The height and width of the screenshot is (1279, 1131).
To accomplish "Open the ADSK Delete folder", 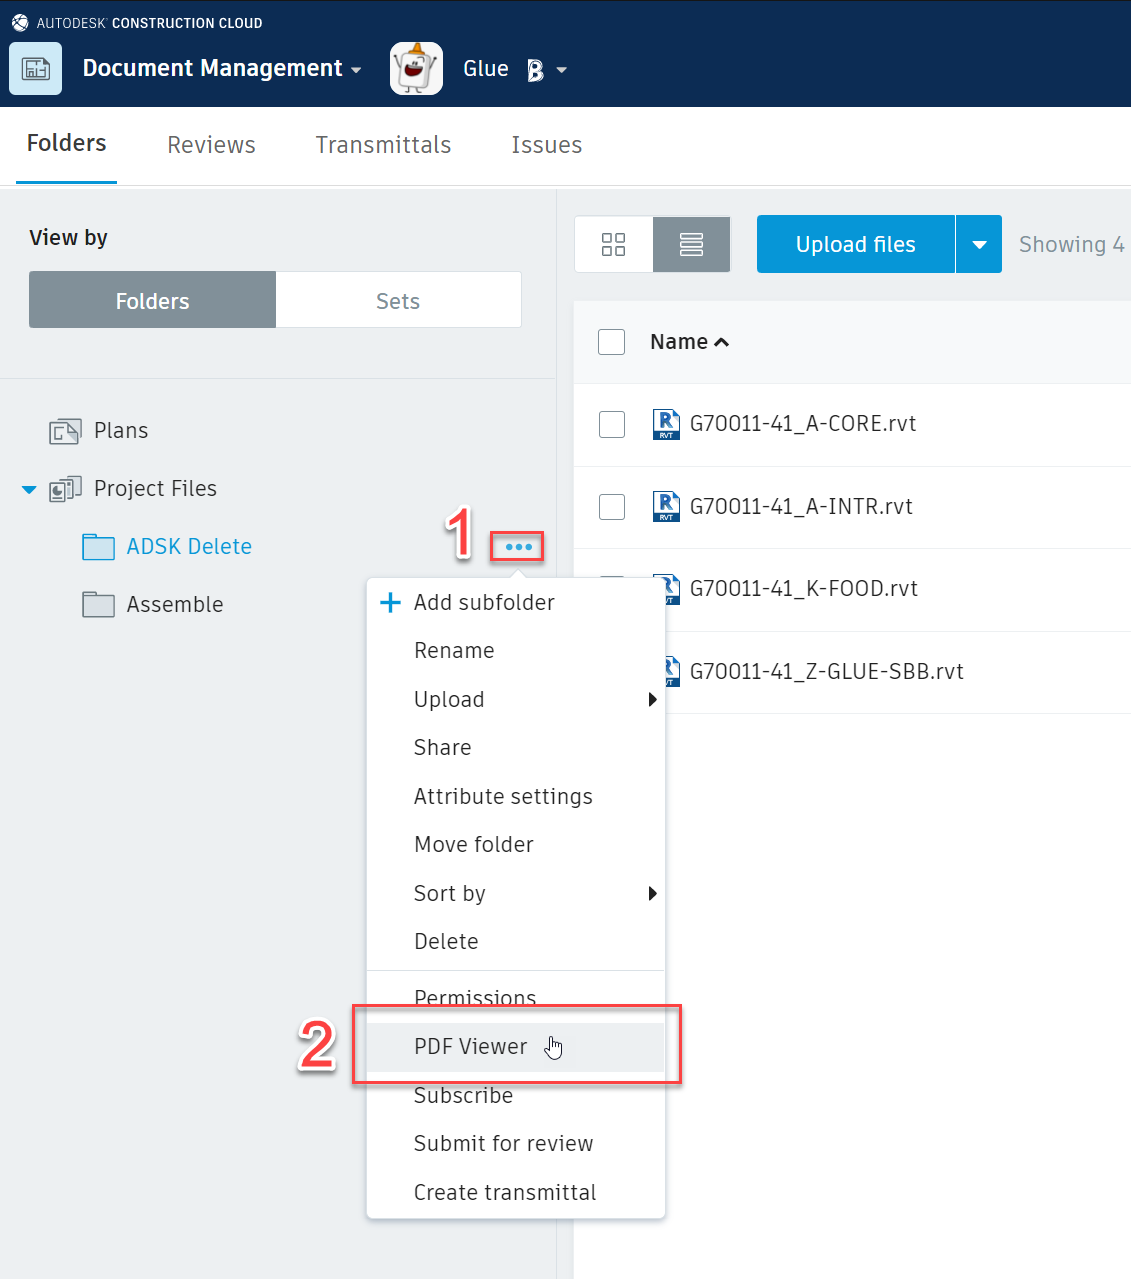I will 190,547.
